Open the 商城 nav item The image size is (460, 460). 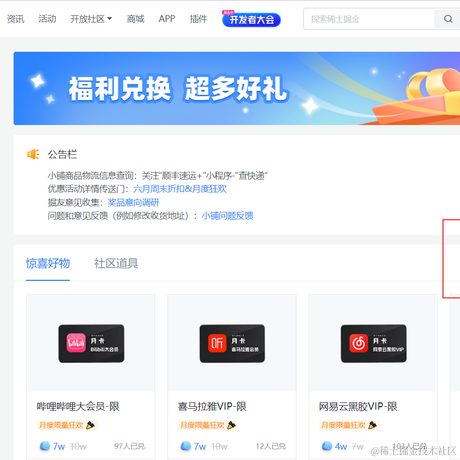(135, 19)
